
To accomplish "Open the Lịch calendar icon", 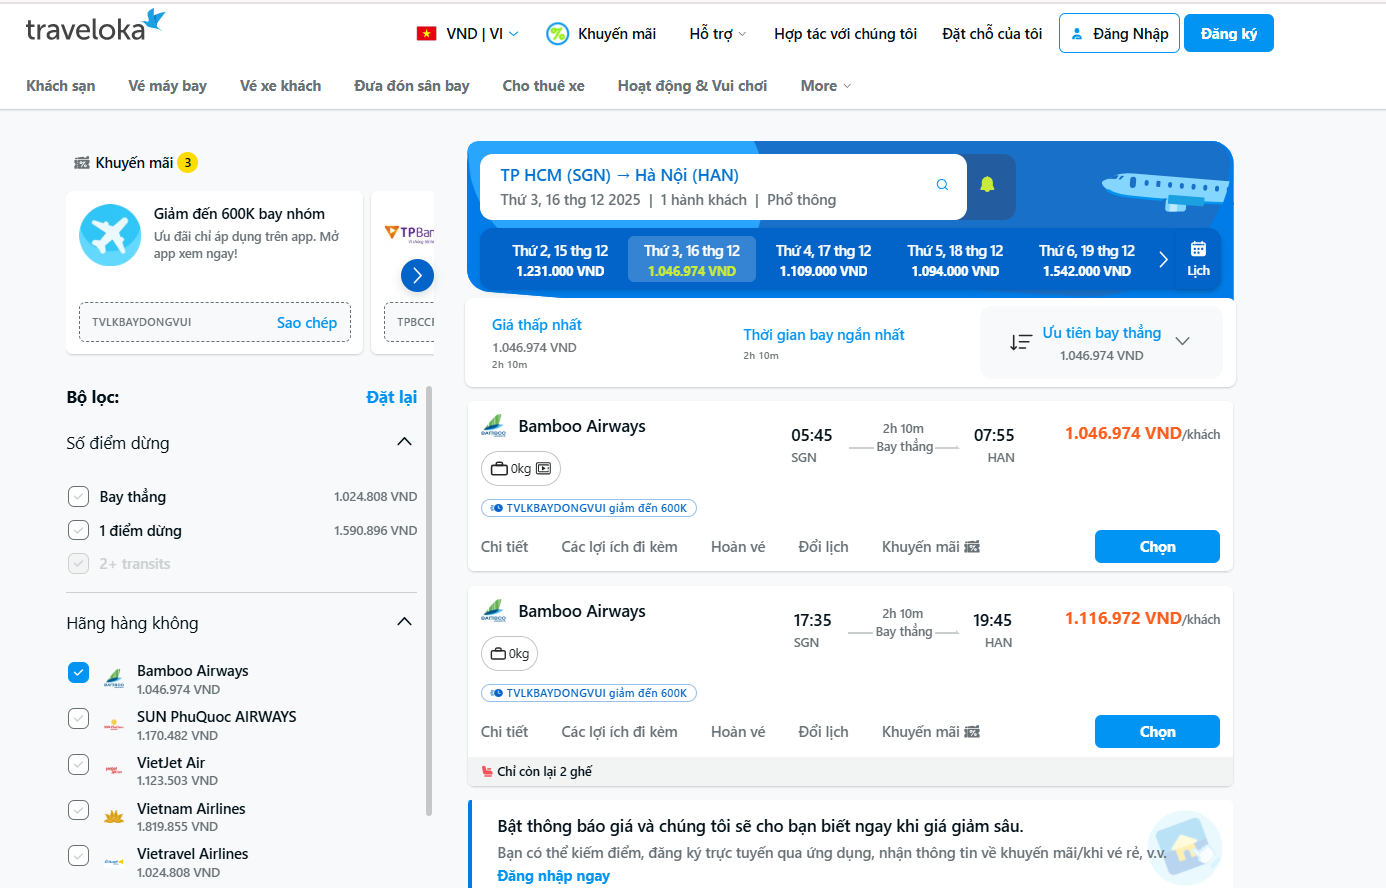I will 1198,258.
